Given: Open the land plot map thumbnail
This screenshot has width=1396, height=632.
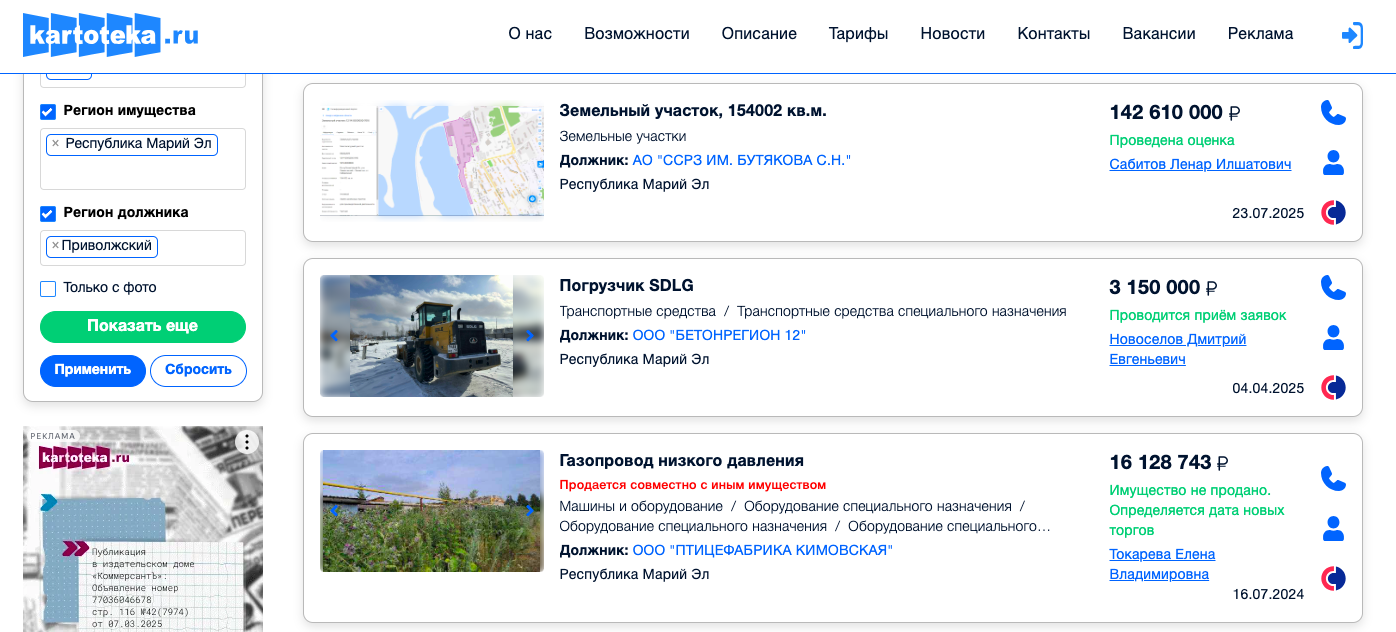Looking at the screenshot, I should 432,160.
